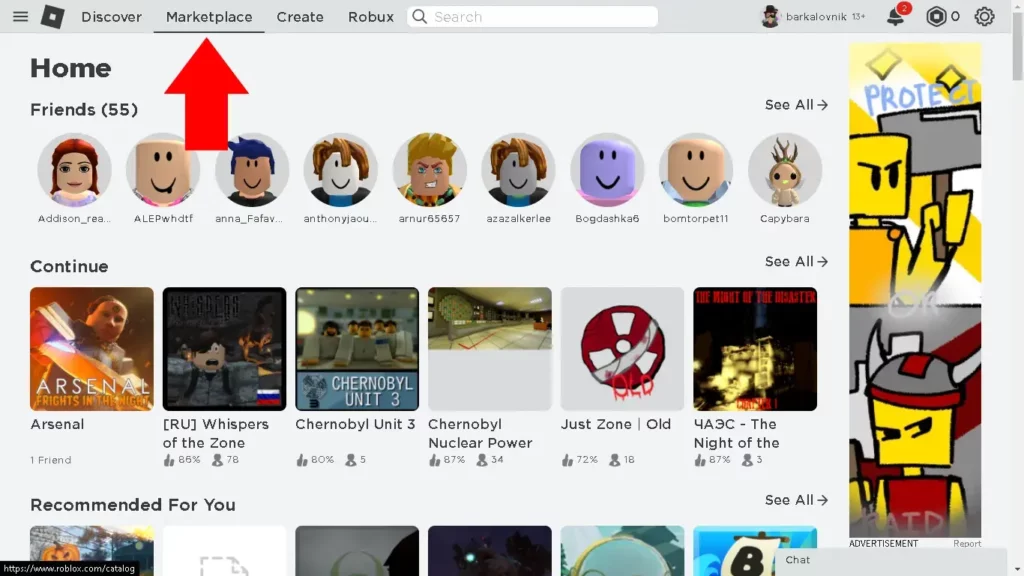Screen dimensions: 1024x576
Task: Open friend anthonyjaou avatar
Action: click(341, 170)
